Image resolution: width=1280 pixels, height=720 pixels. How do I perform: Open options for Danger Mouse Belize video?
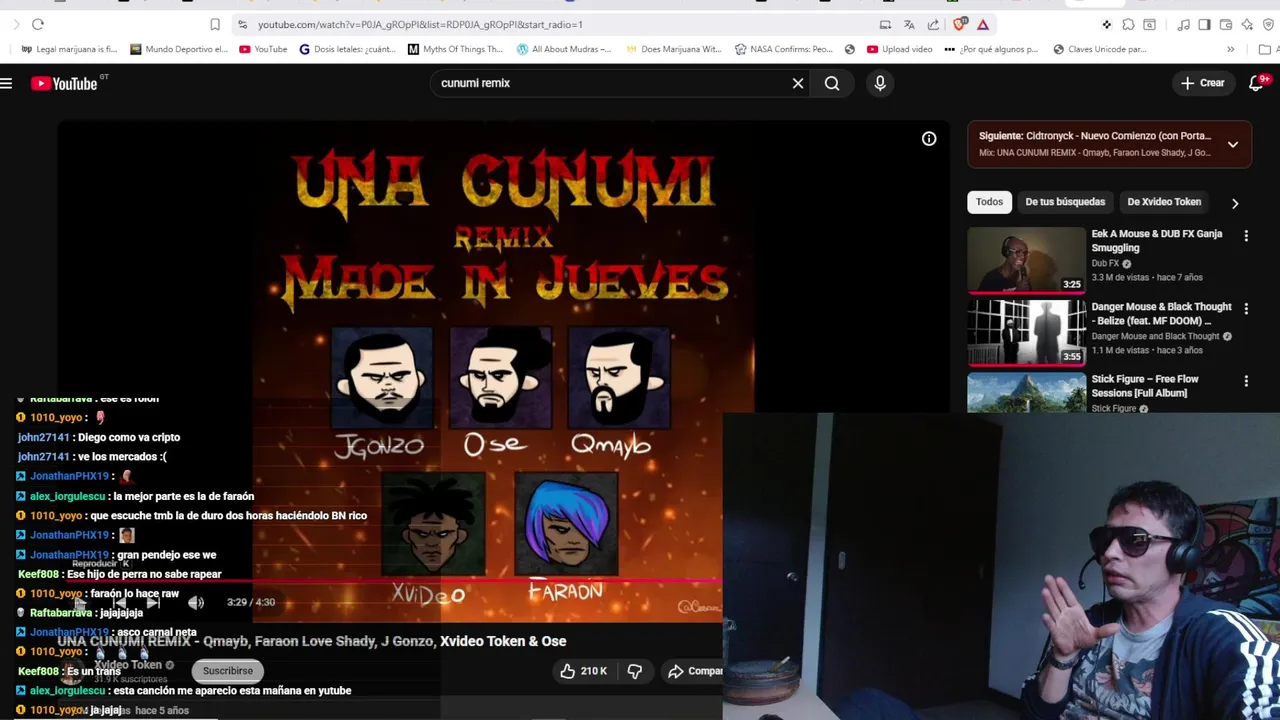[1246, 309]
